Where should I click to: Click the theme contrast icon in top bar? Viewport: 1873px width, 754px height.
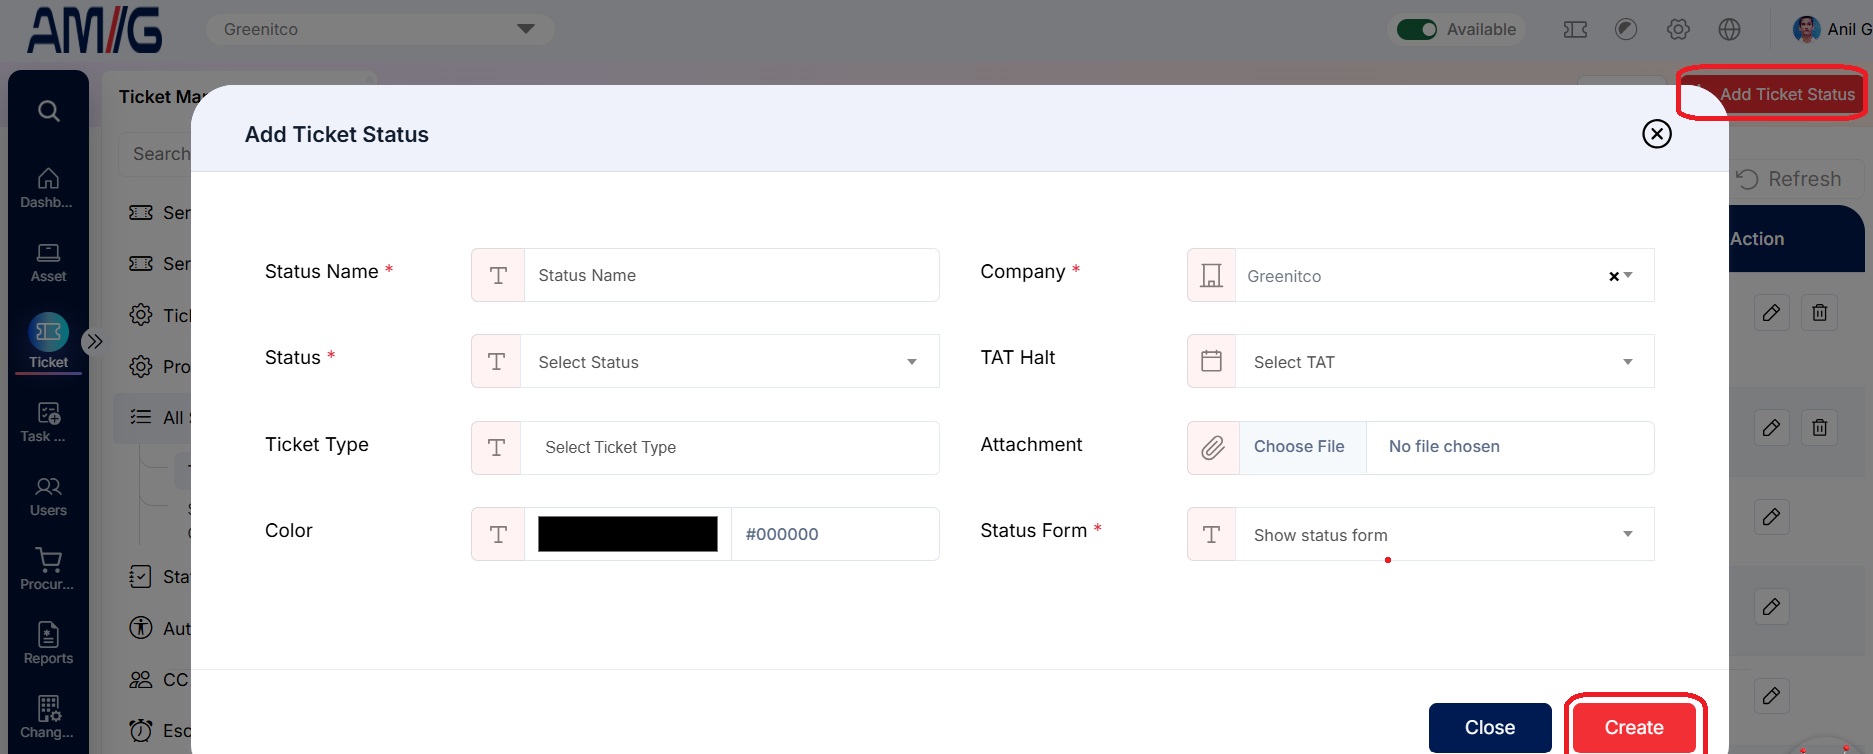[1626, 29]
